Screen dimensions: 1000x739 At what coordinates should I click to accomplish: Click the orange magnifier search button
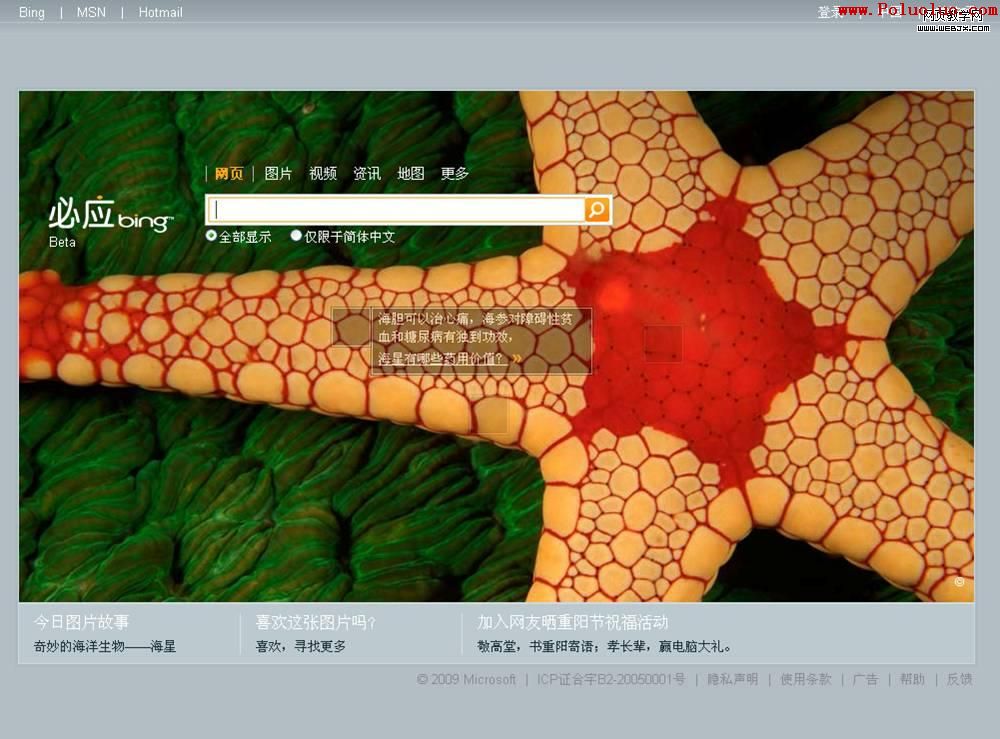[x=596, y=209]
